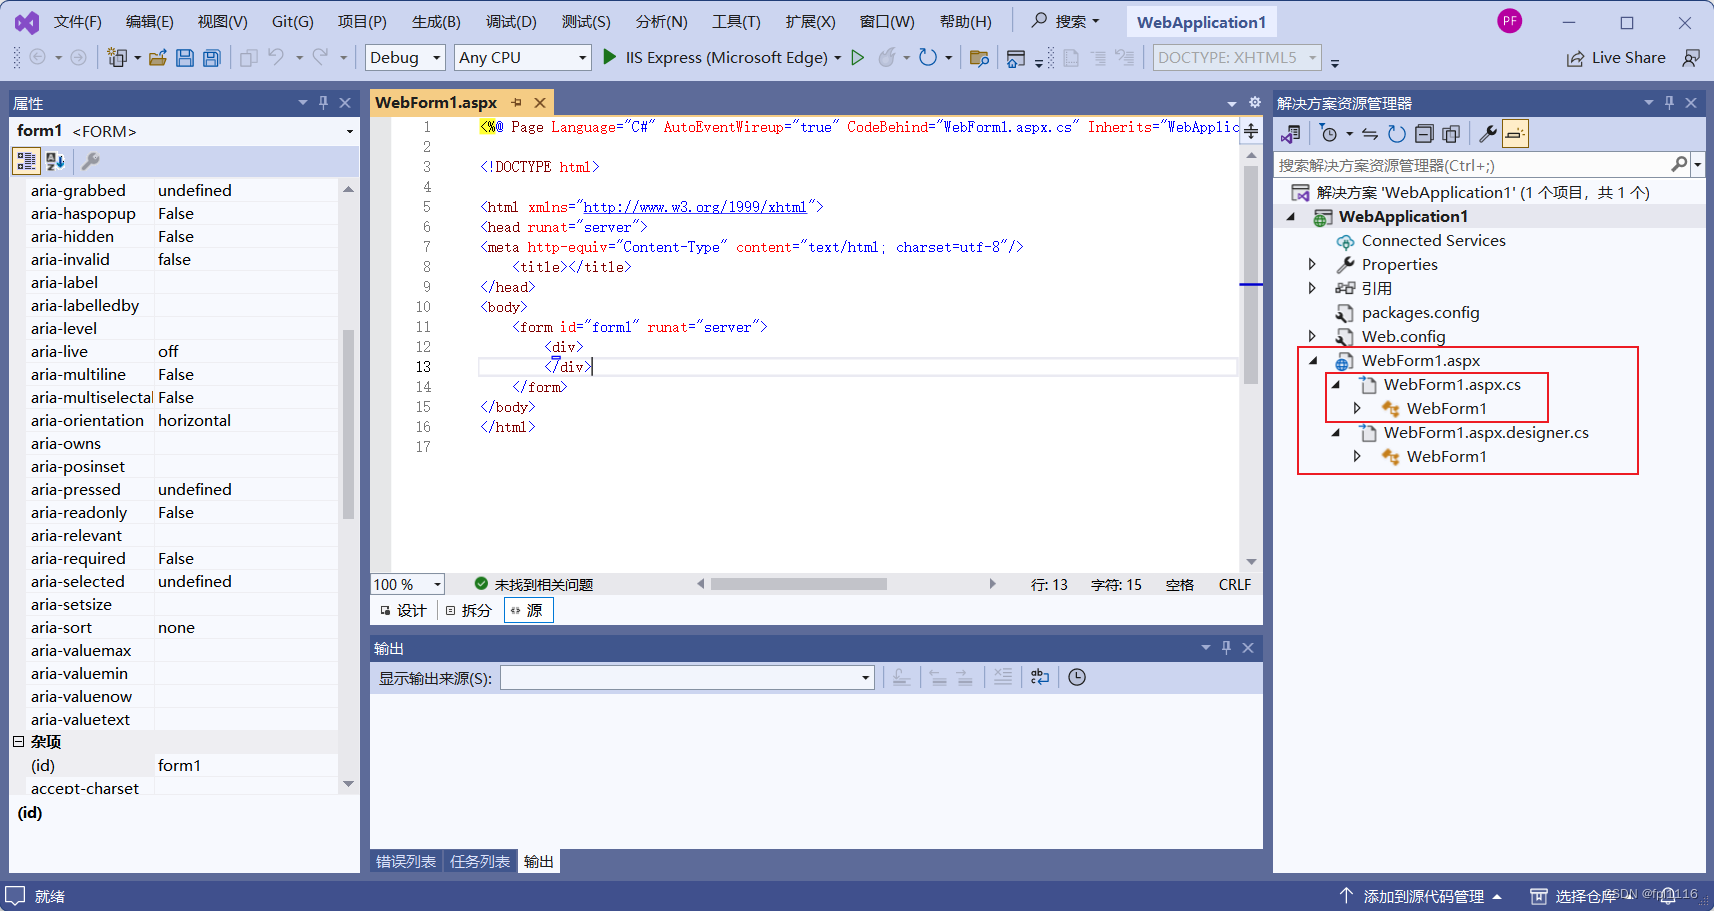
Task: Collapse the WebForm1.aspx.cs node
Action: pyautogui.click(x=1335, y=385)
